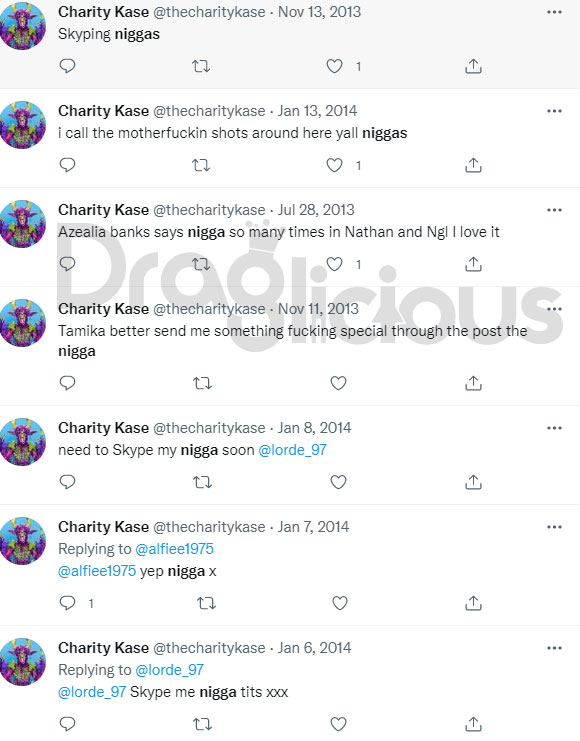Share the Jan 6, 2014 tweet
The width and height of the screenshot is (580, 741).
tap(473, 724)
